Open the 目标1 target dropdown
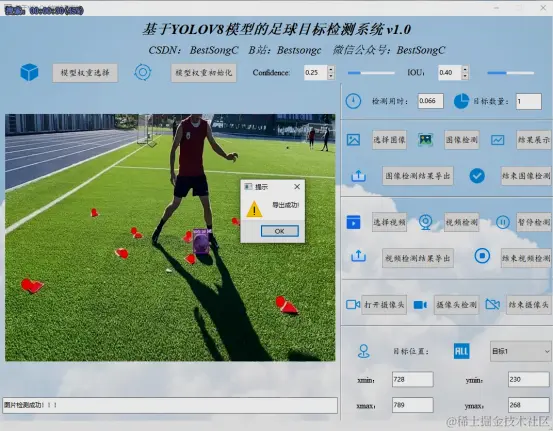 [520, 351]
